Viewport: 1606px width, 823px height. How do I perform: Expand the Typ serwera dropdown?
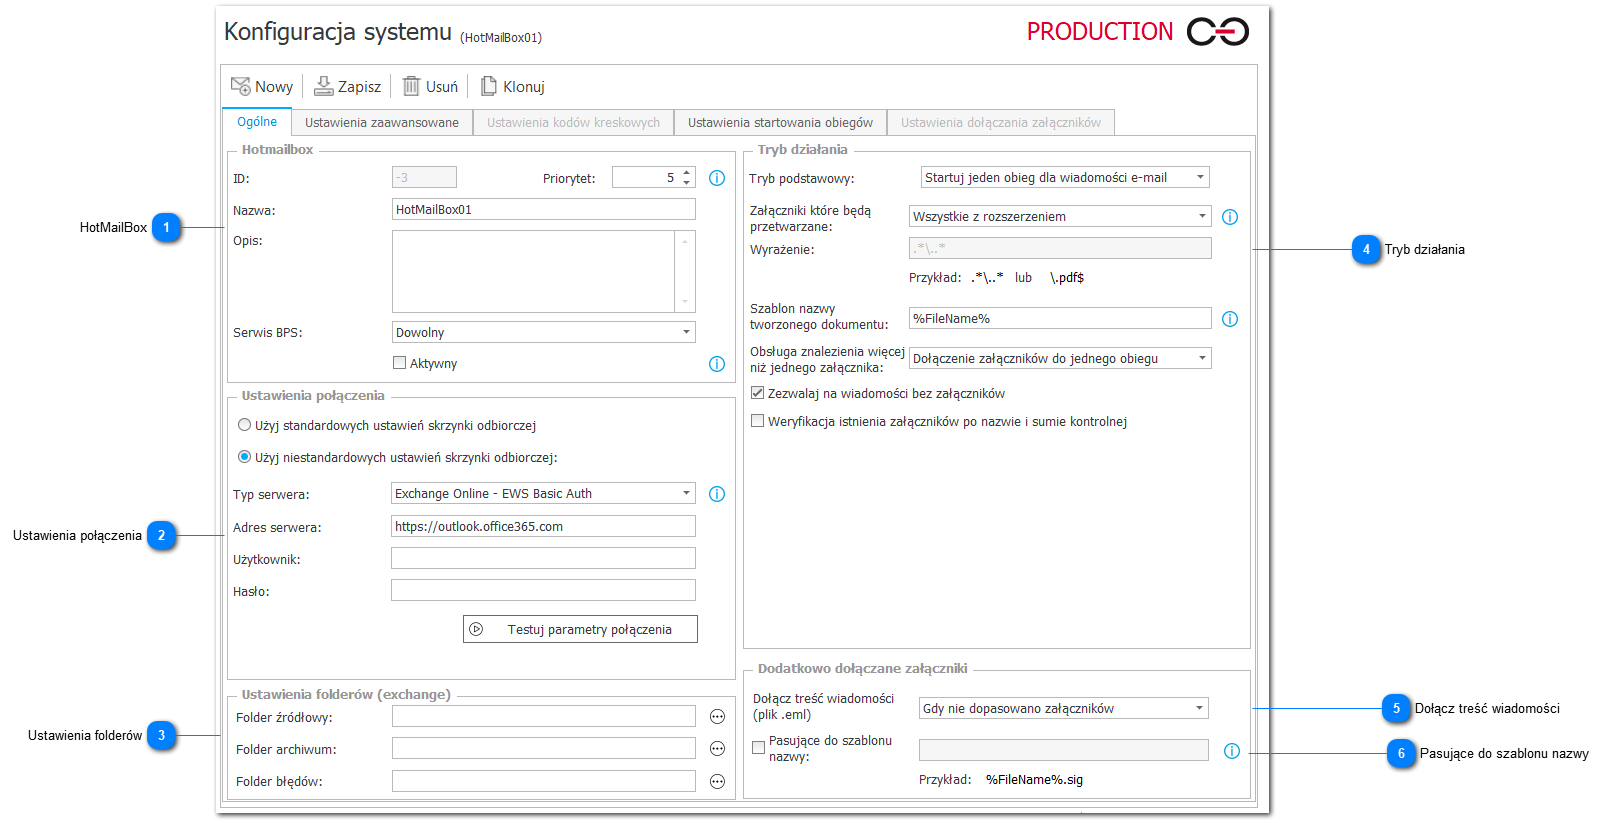(x=686, y=493)
